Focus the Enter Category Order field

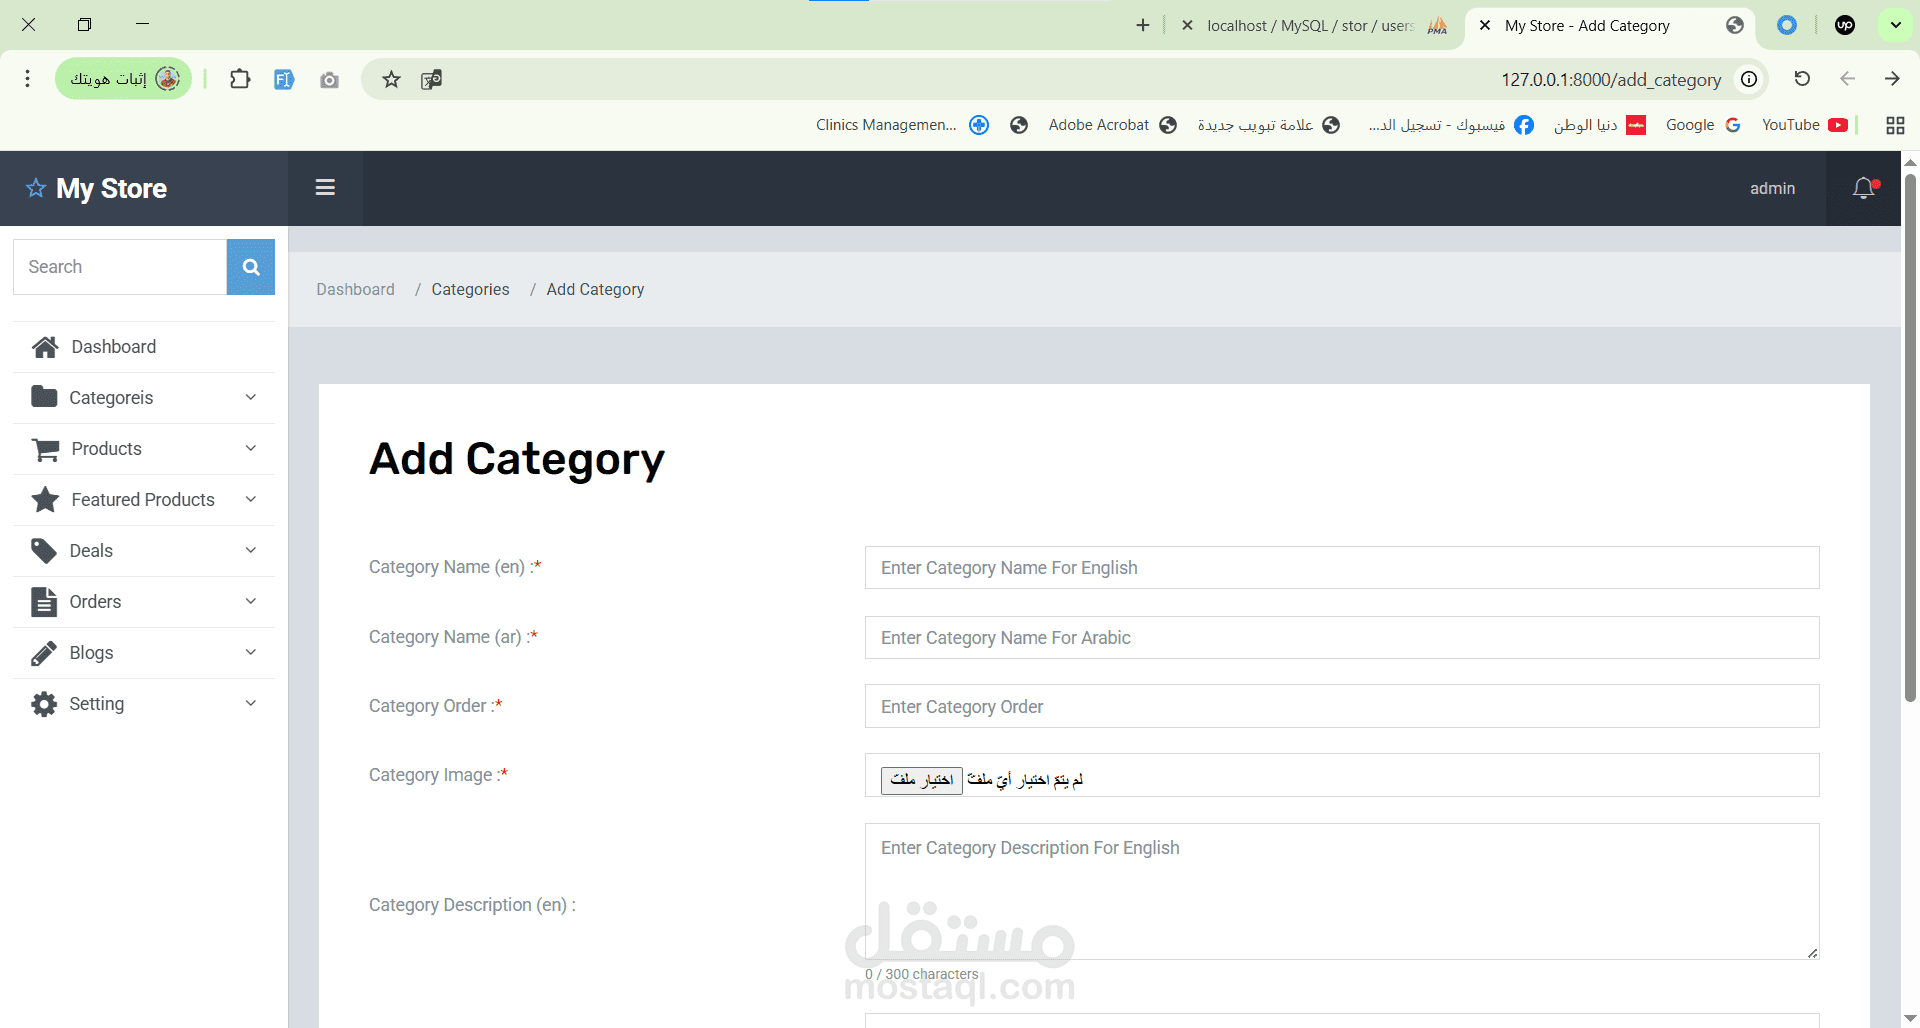(x=1341, y=707)
